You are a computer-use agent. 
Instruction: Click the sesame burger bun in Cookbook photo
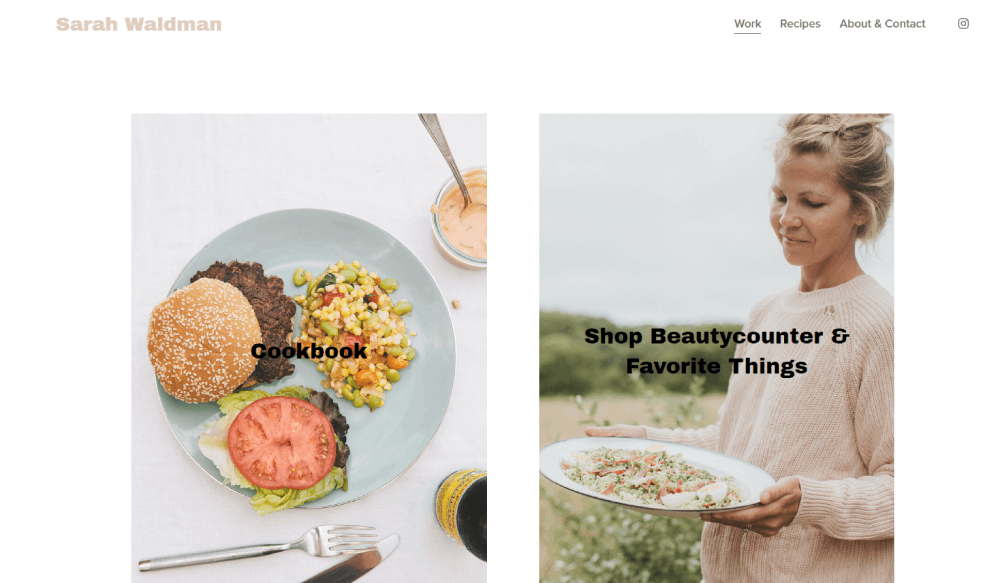[204, 339]
